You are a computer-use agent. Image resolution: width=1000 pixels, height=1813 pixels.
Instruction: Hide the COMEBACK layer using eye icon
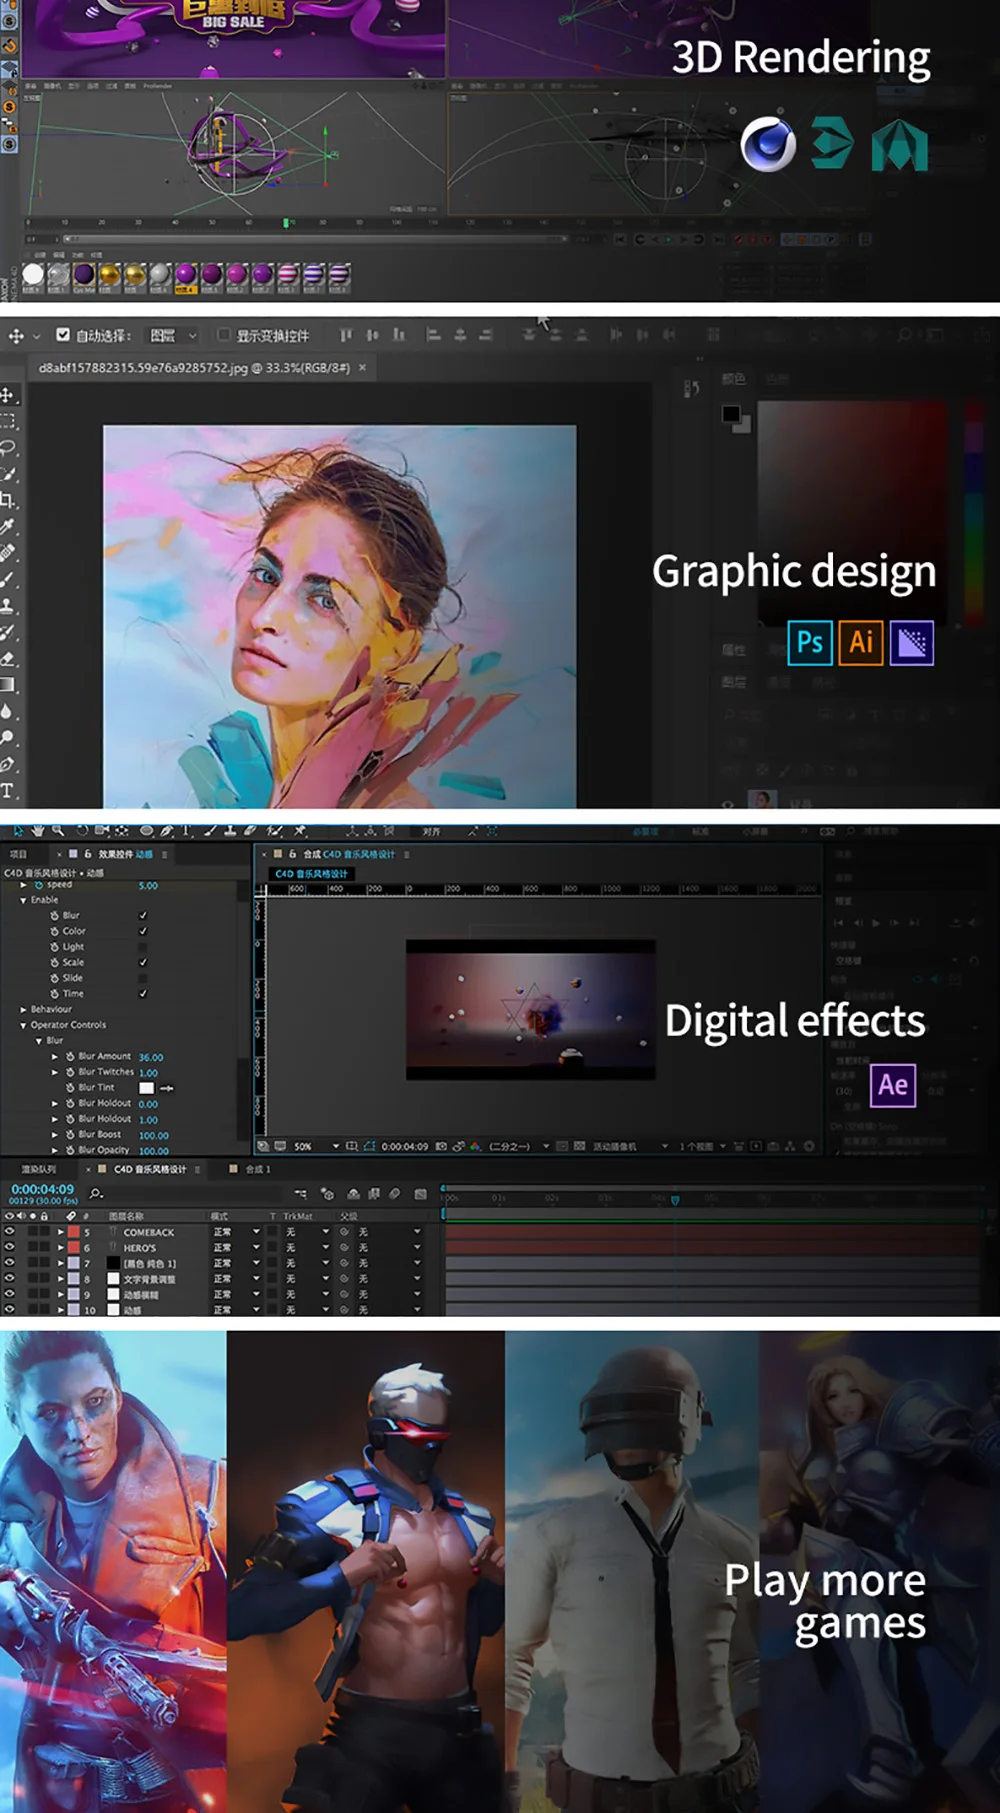10,1232
